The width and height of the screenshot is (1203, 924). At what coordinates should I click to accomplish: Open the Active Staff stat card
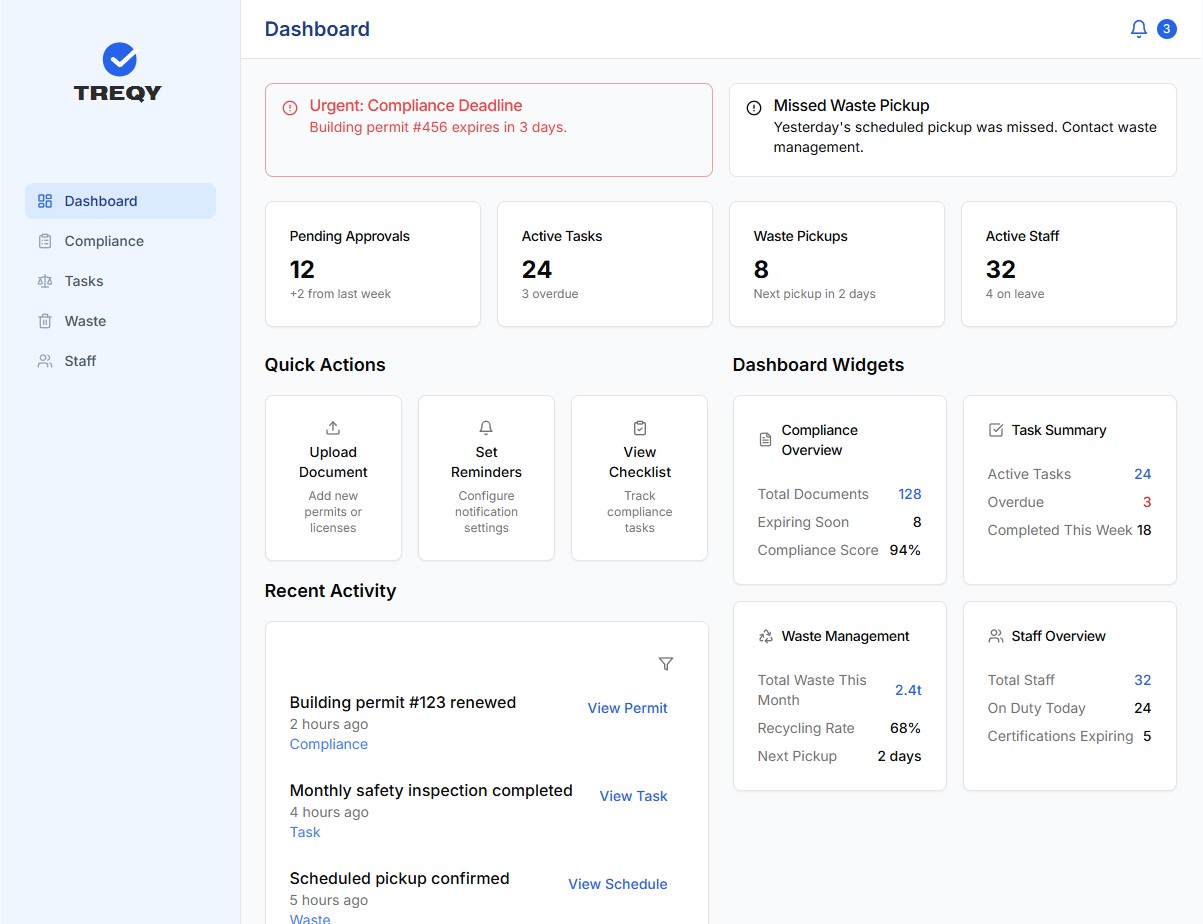1069,264
